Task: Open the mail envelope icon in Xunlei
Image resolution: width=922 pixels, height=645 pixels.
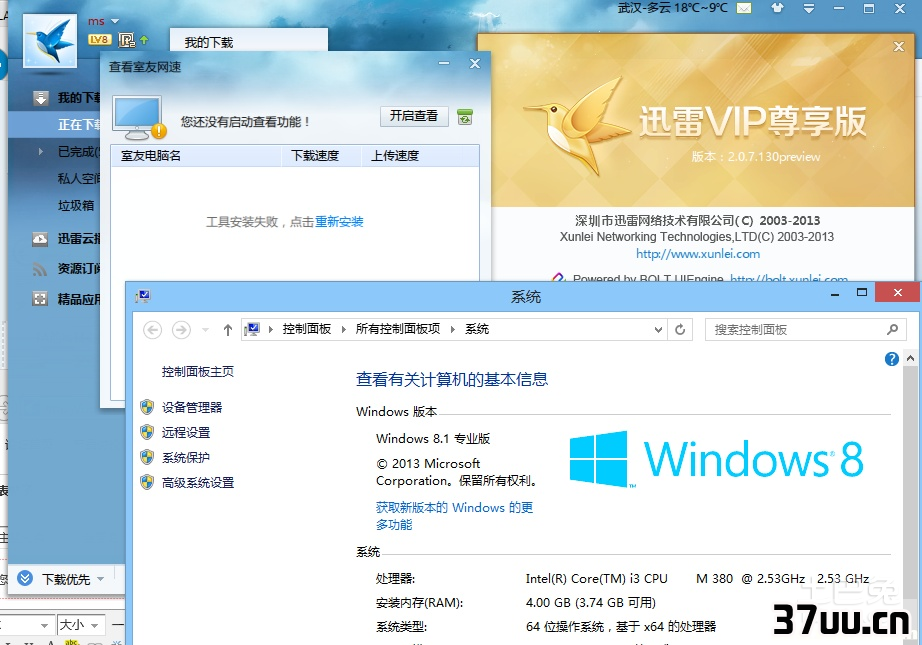Action: coord(744,8)
